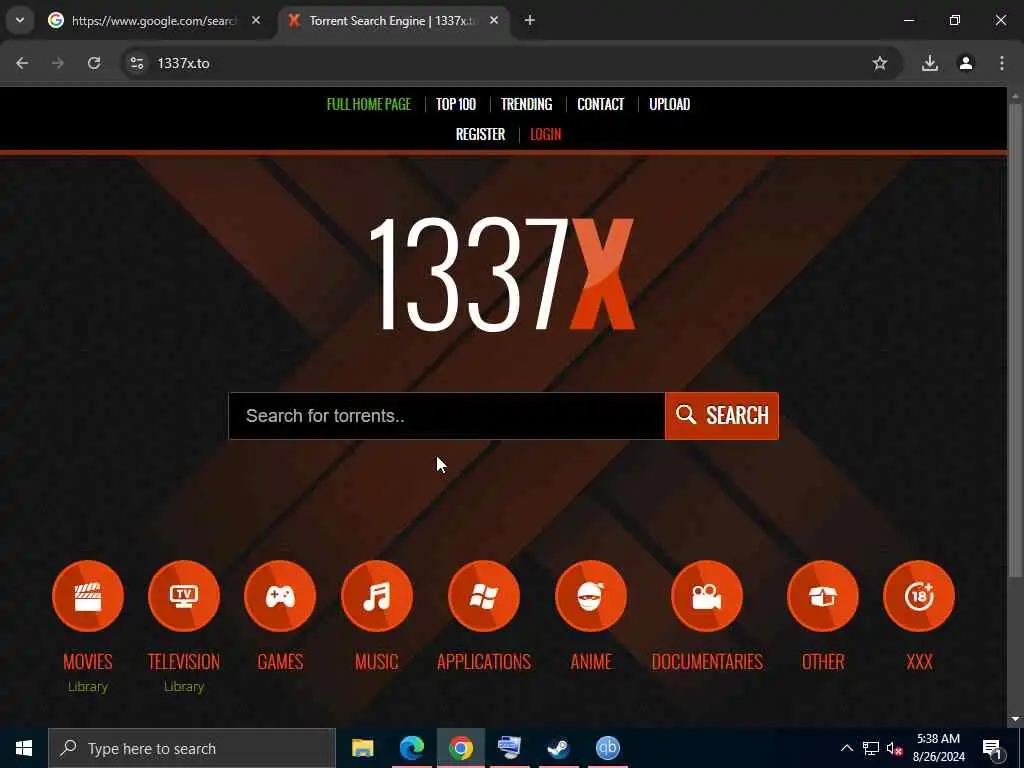1024x768 pixels.
Task: Click the Music text label
Action: point(377,662)
